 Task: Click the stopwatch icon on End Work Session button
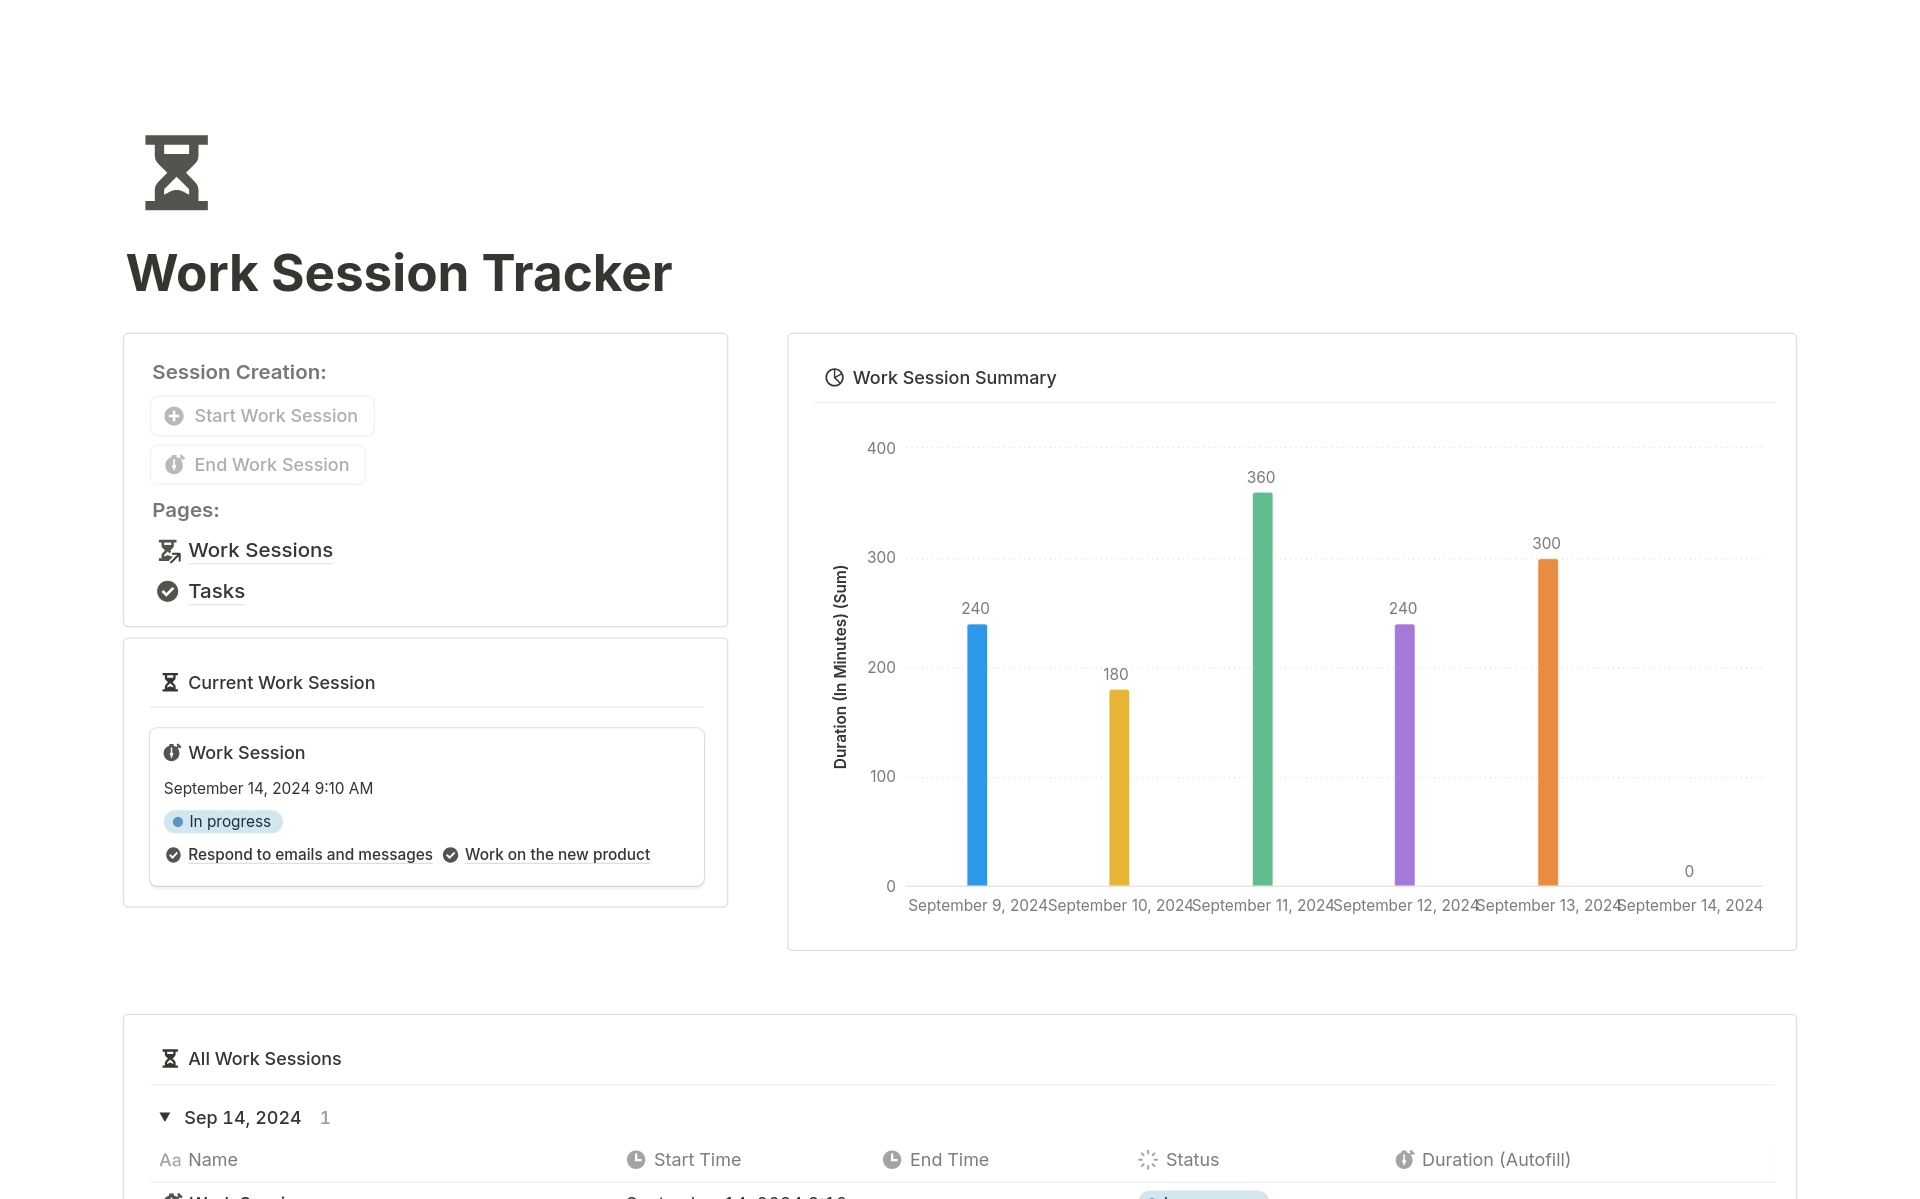coord(175,464)
